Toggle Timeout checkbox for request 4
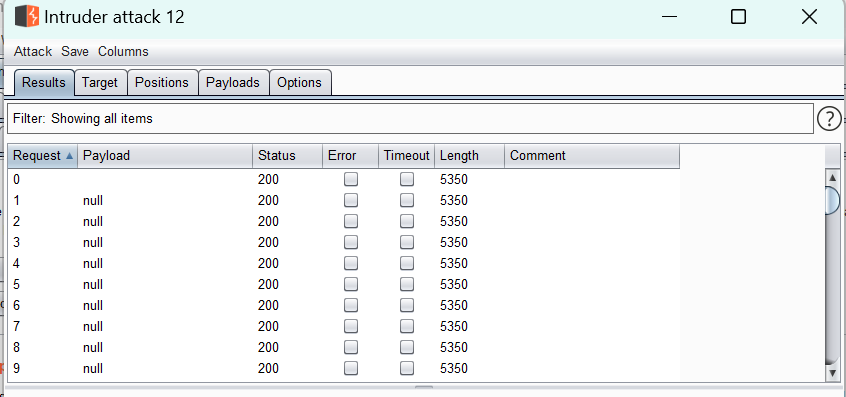The height and width of the screenshot is (397, 846). [407, 263]
